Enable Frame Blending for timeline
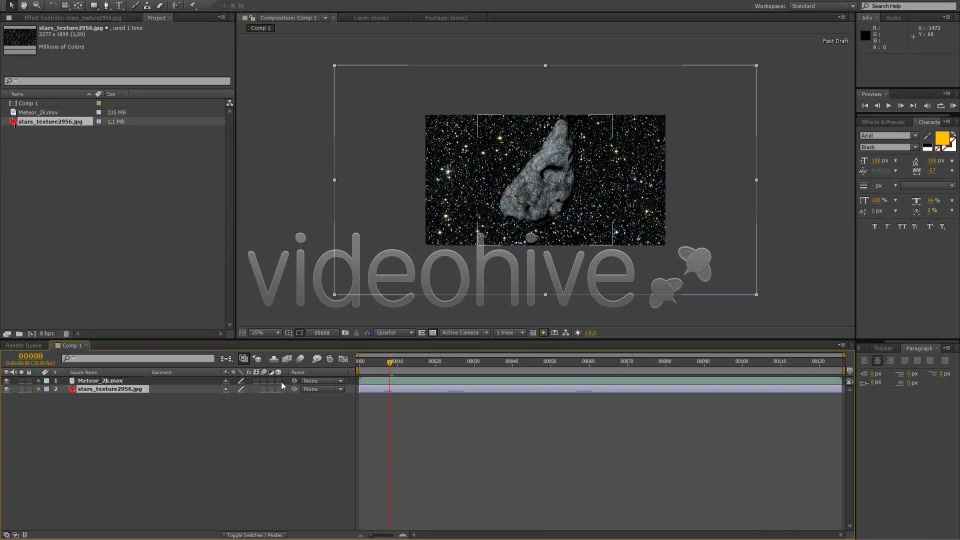Screen dimensions: 960x540 pos(287,359)
